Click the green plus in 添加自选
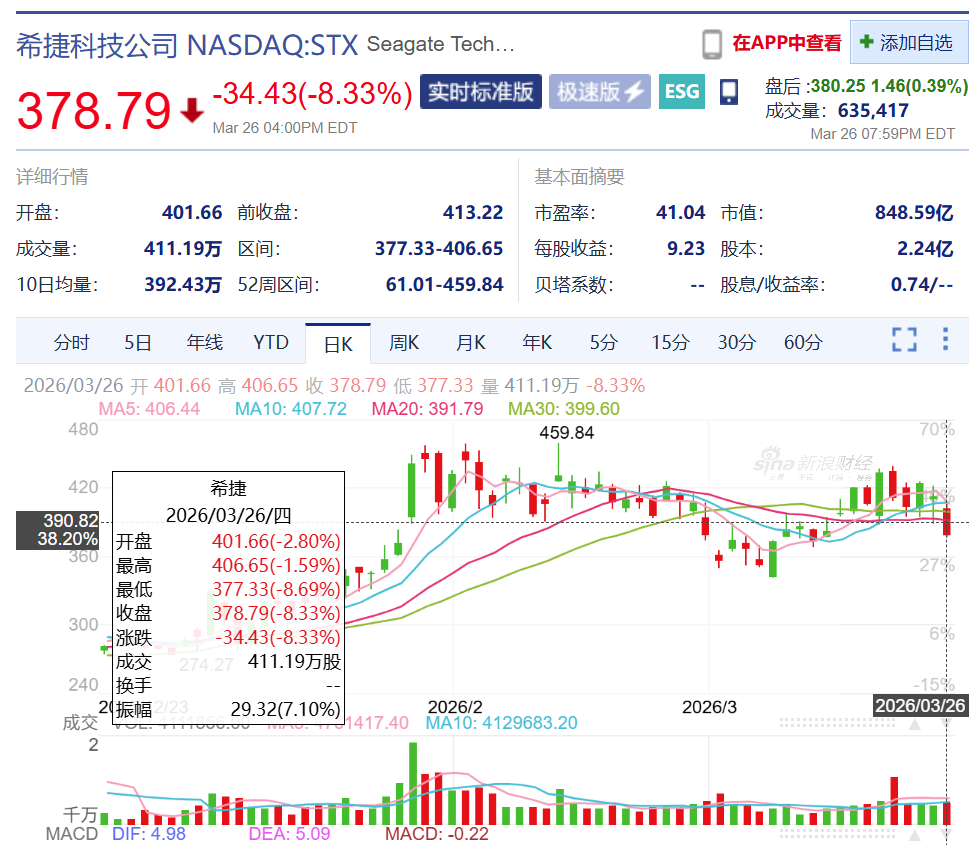The height and width of the screenshot is (845, 970). click(x=867, y=42)
